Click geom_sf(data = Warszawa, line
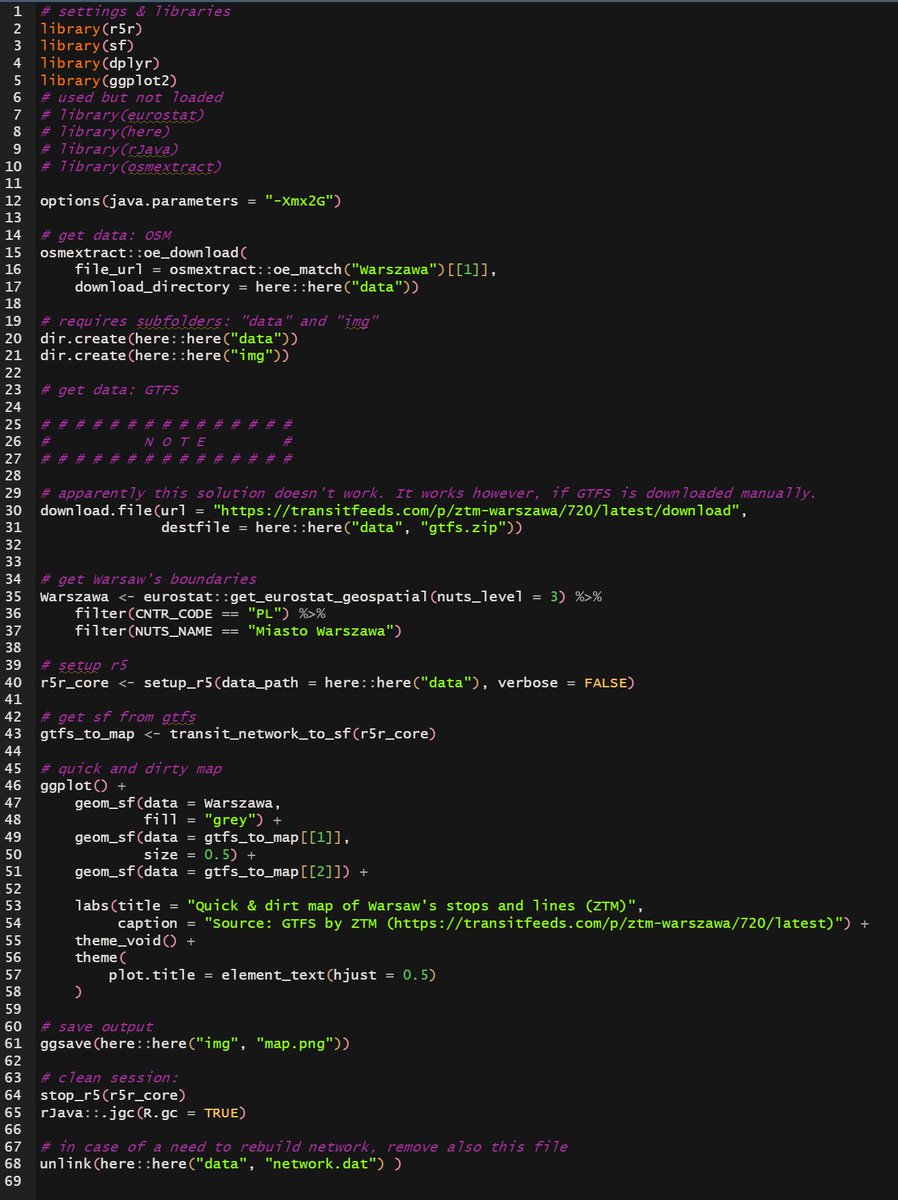The width and height of the screenshot is (898, 1200). click(x=179, y=803)
